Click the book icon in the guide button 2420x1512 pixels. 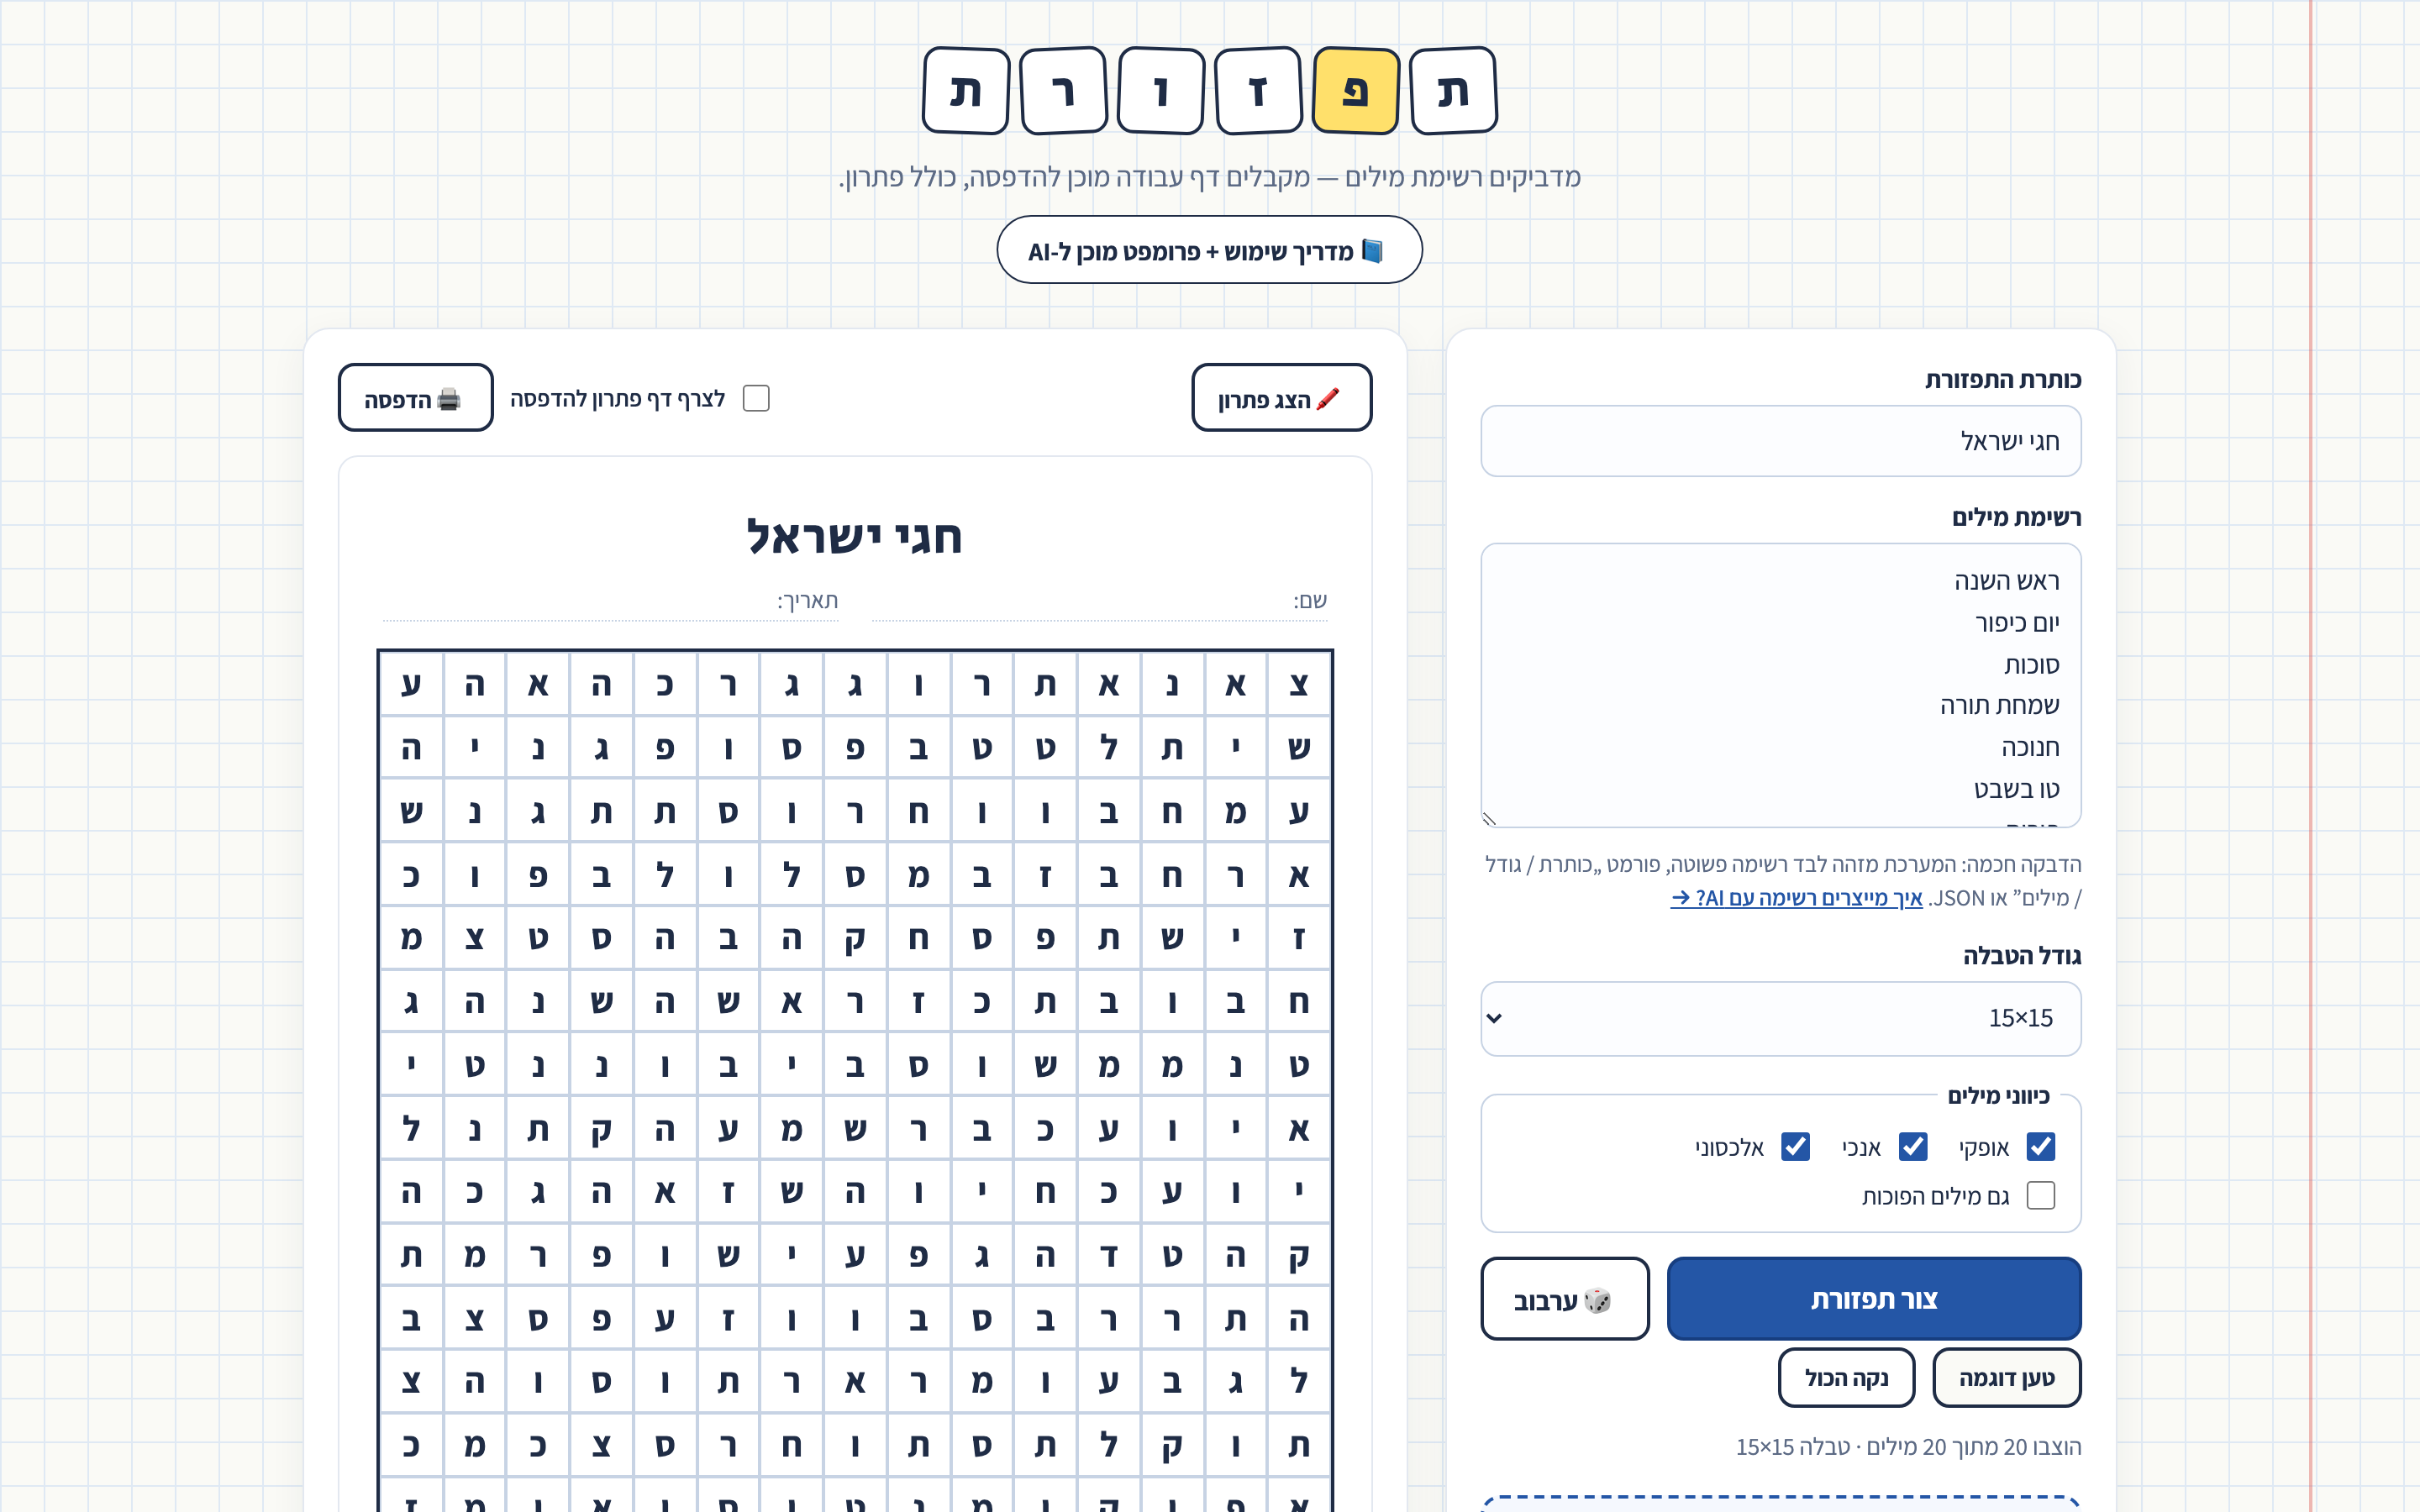pyautogui.click(x=1373, y=251)
